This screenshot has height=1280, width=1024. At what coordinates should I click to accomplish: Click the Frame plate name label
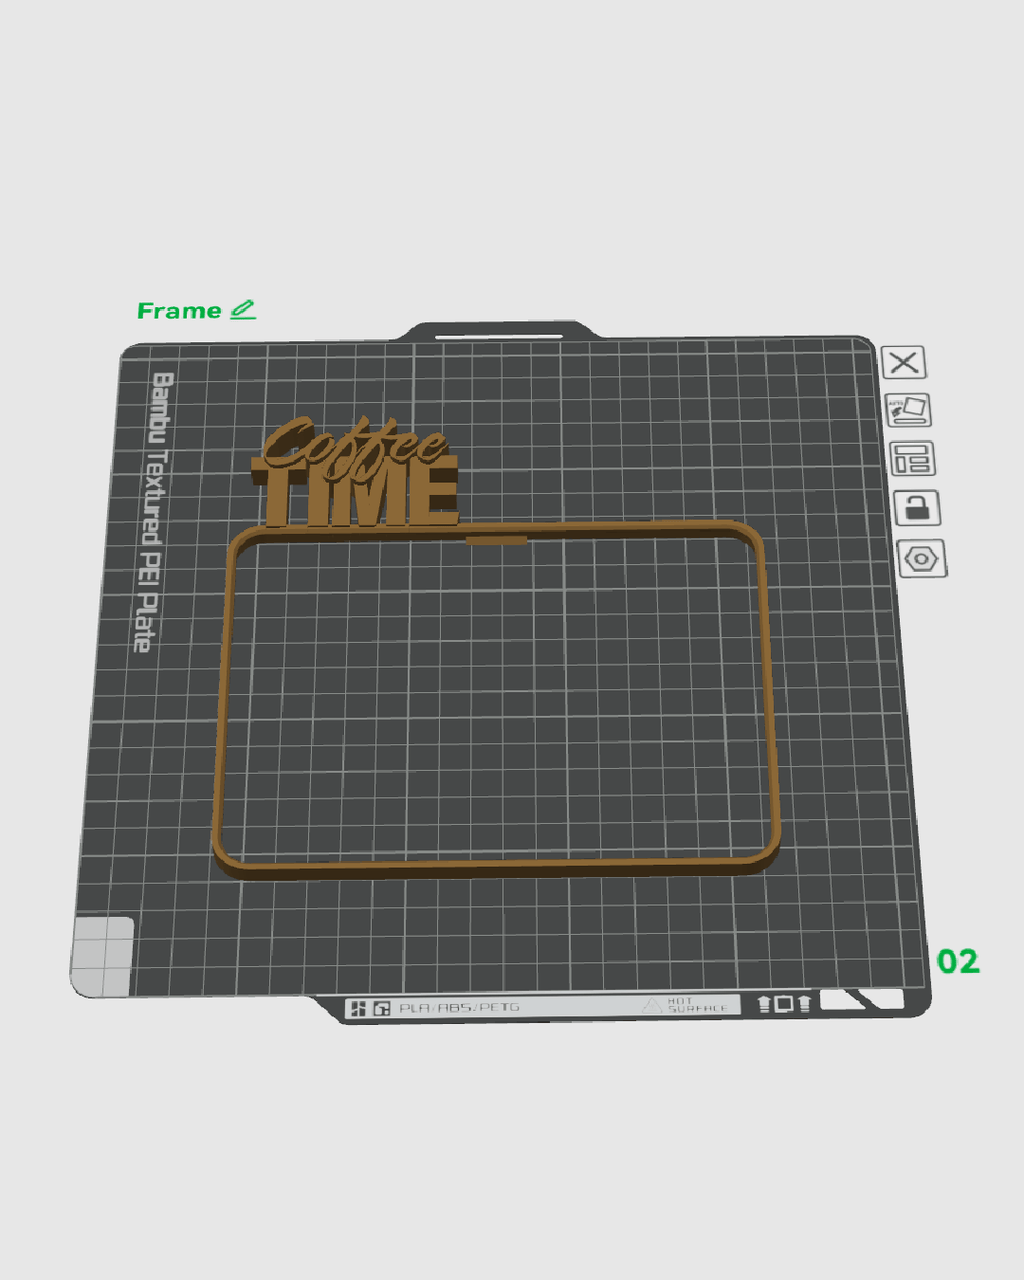point(179,311)
